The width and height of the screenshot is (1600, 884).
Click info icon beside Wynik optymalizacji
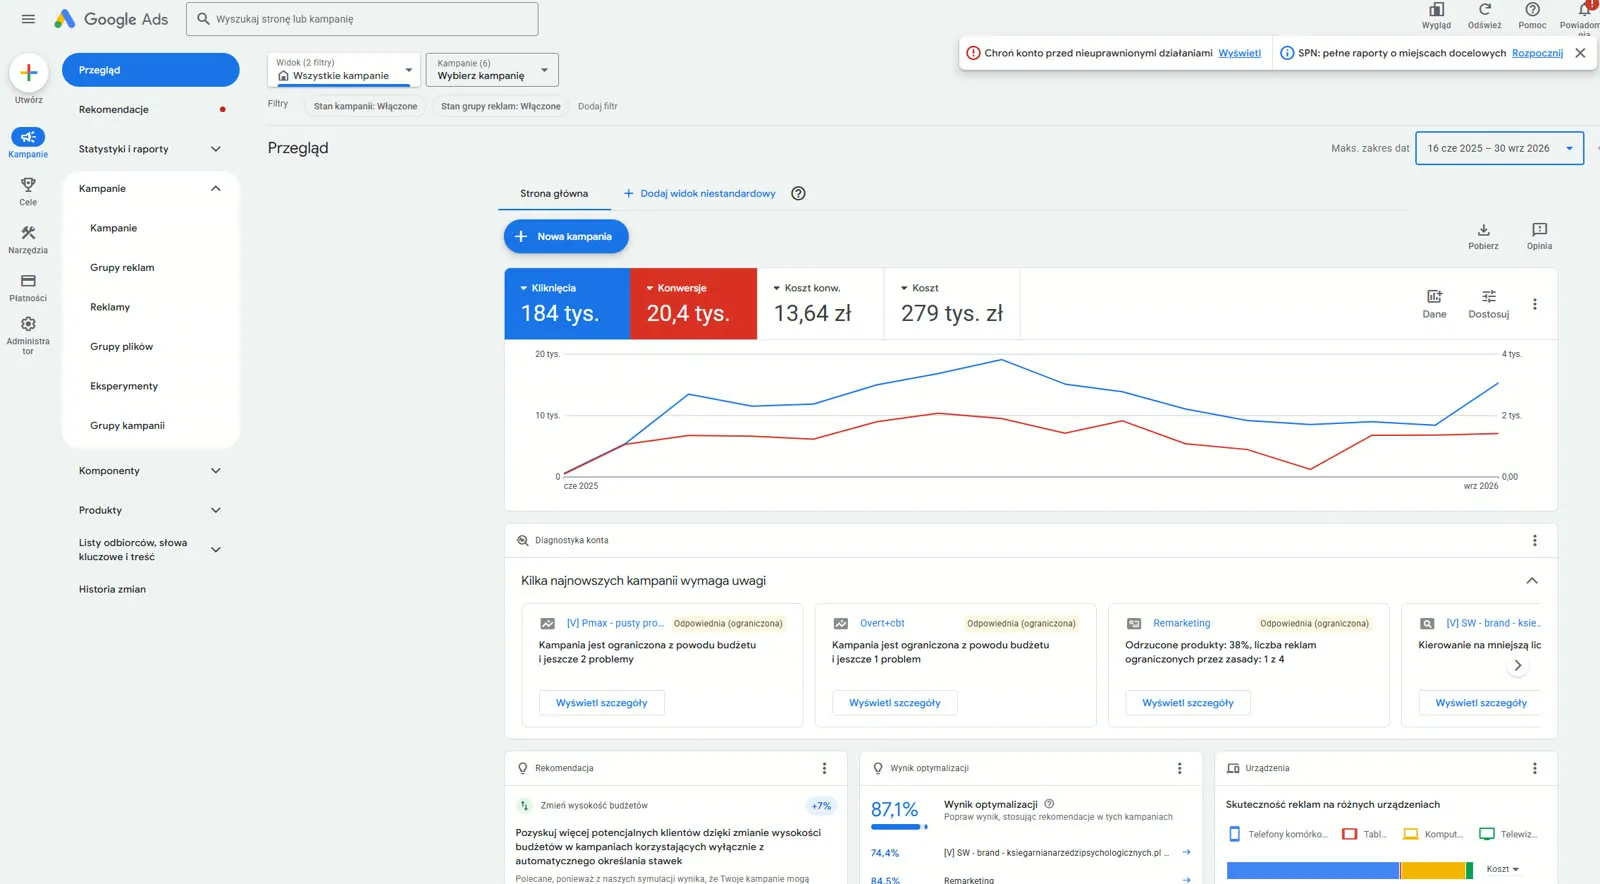coord(1049,804)
